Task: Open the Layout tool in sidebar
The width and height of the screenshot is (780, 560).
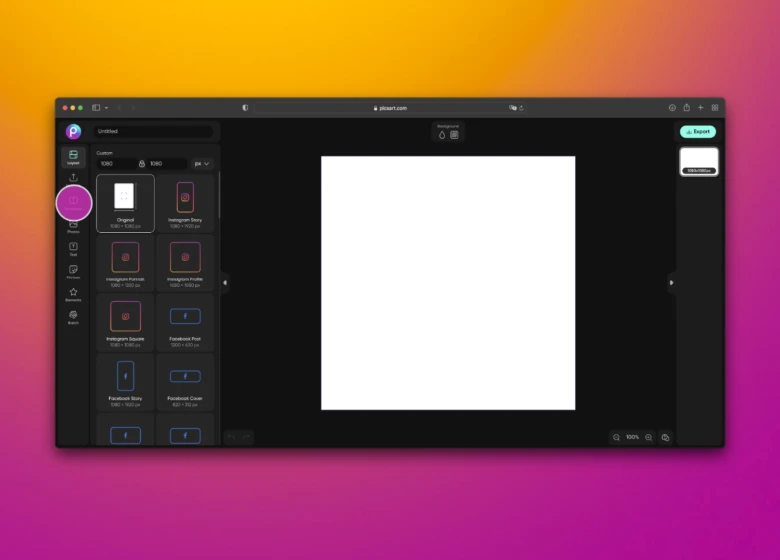Action: click(73, 157)
